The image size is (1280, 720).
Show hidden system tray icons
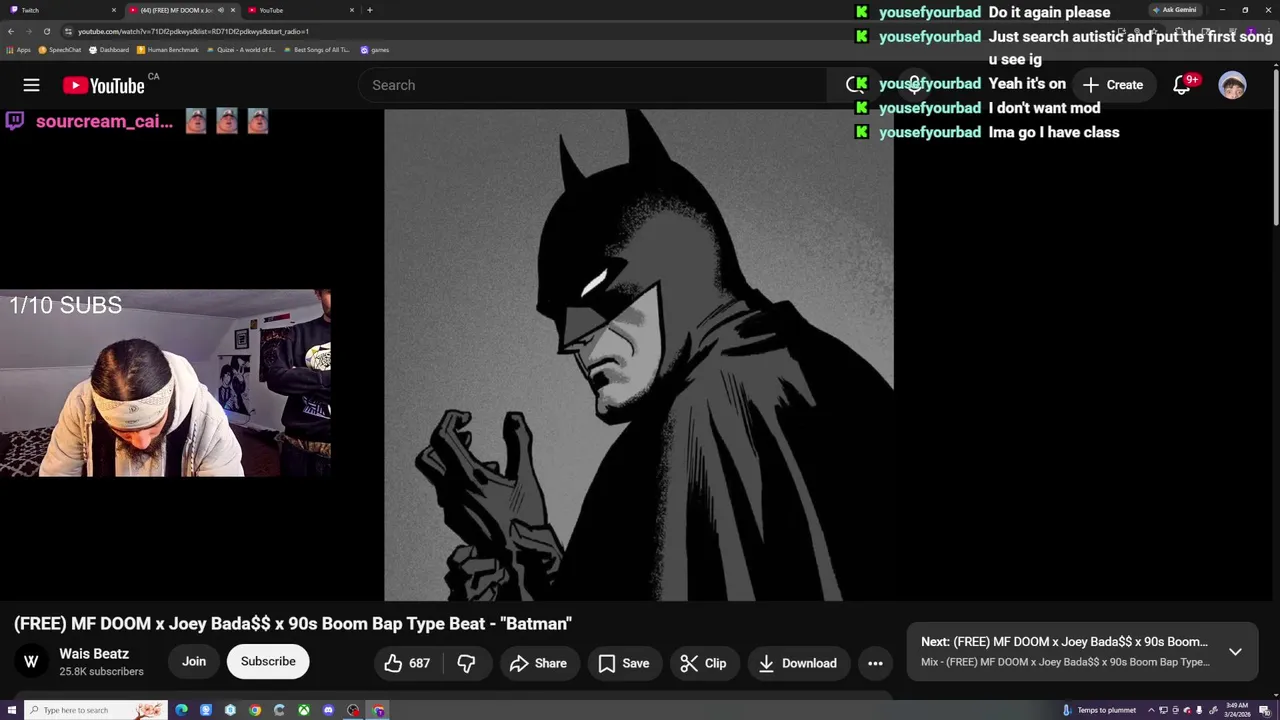click(x=1151, y=710)
